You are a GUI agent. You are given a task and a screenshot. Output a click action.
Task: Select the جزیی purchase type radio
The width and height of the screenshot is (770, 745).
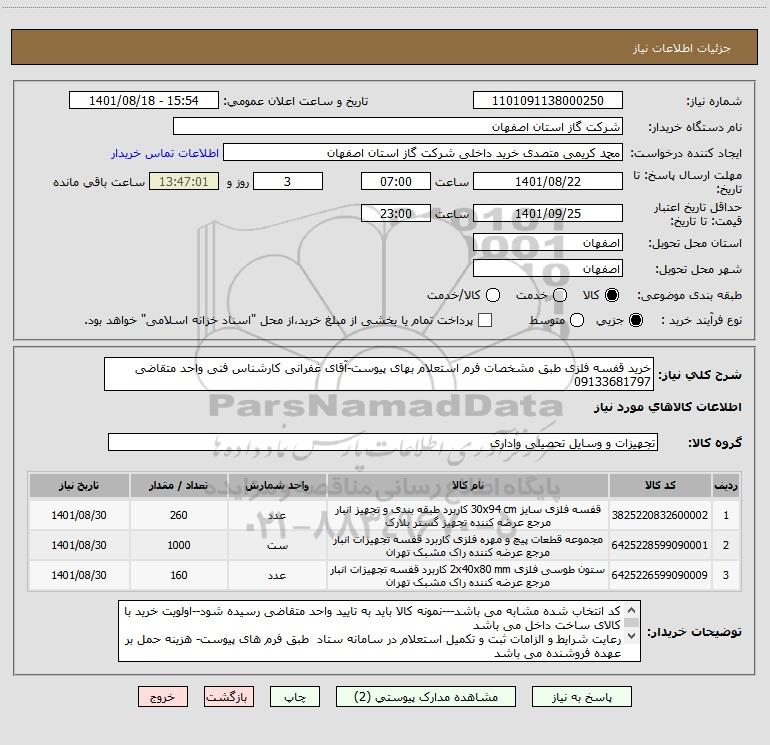[635, 320]
